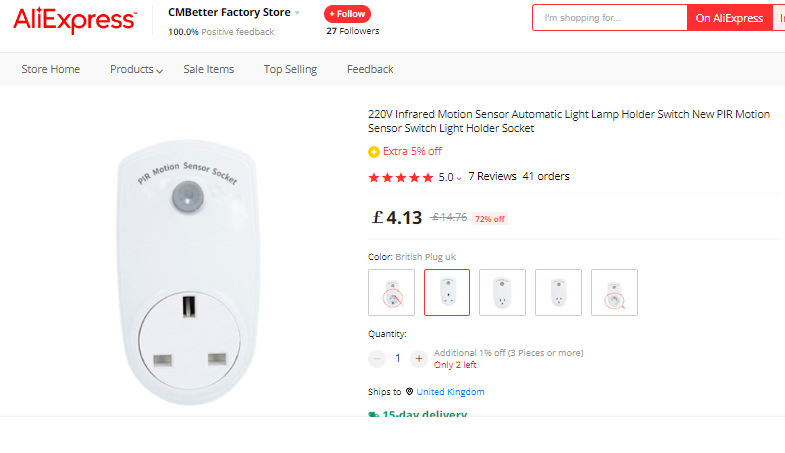Select the first plug color variant thumbnail
The width and height of the screenshot is (785, 453).
click(x=391, y=292)
